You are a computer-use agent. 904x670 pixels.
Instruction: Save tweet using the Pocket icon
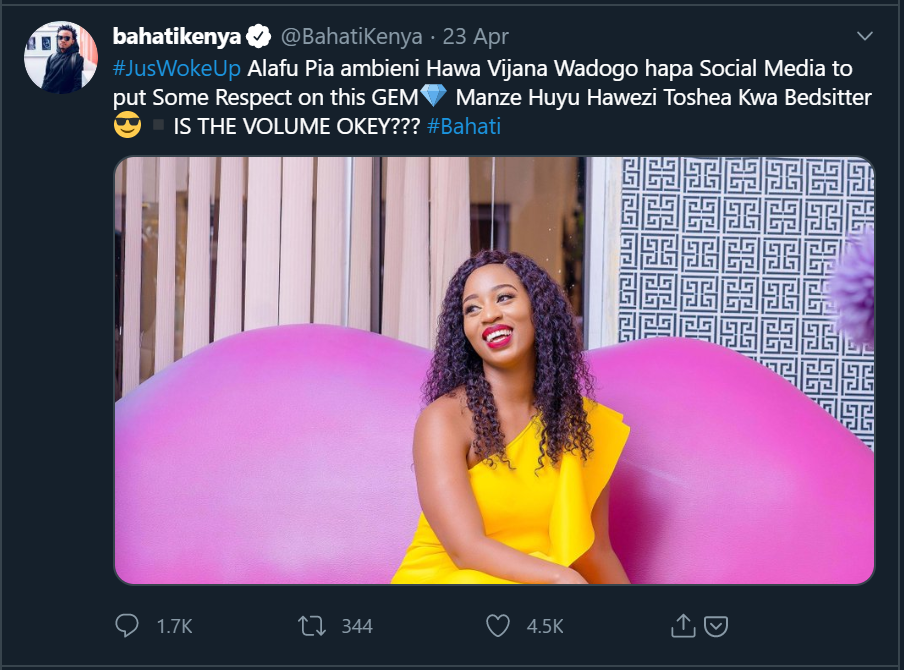715,626
